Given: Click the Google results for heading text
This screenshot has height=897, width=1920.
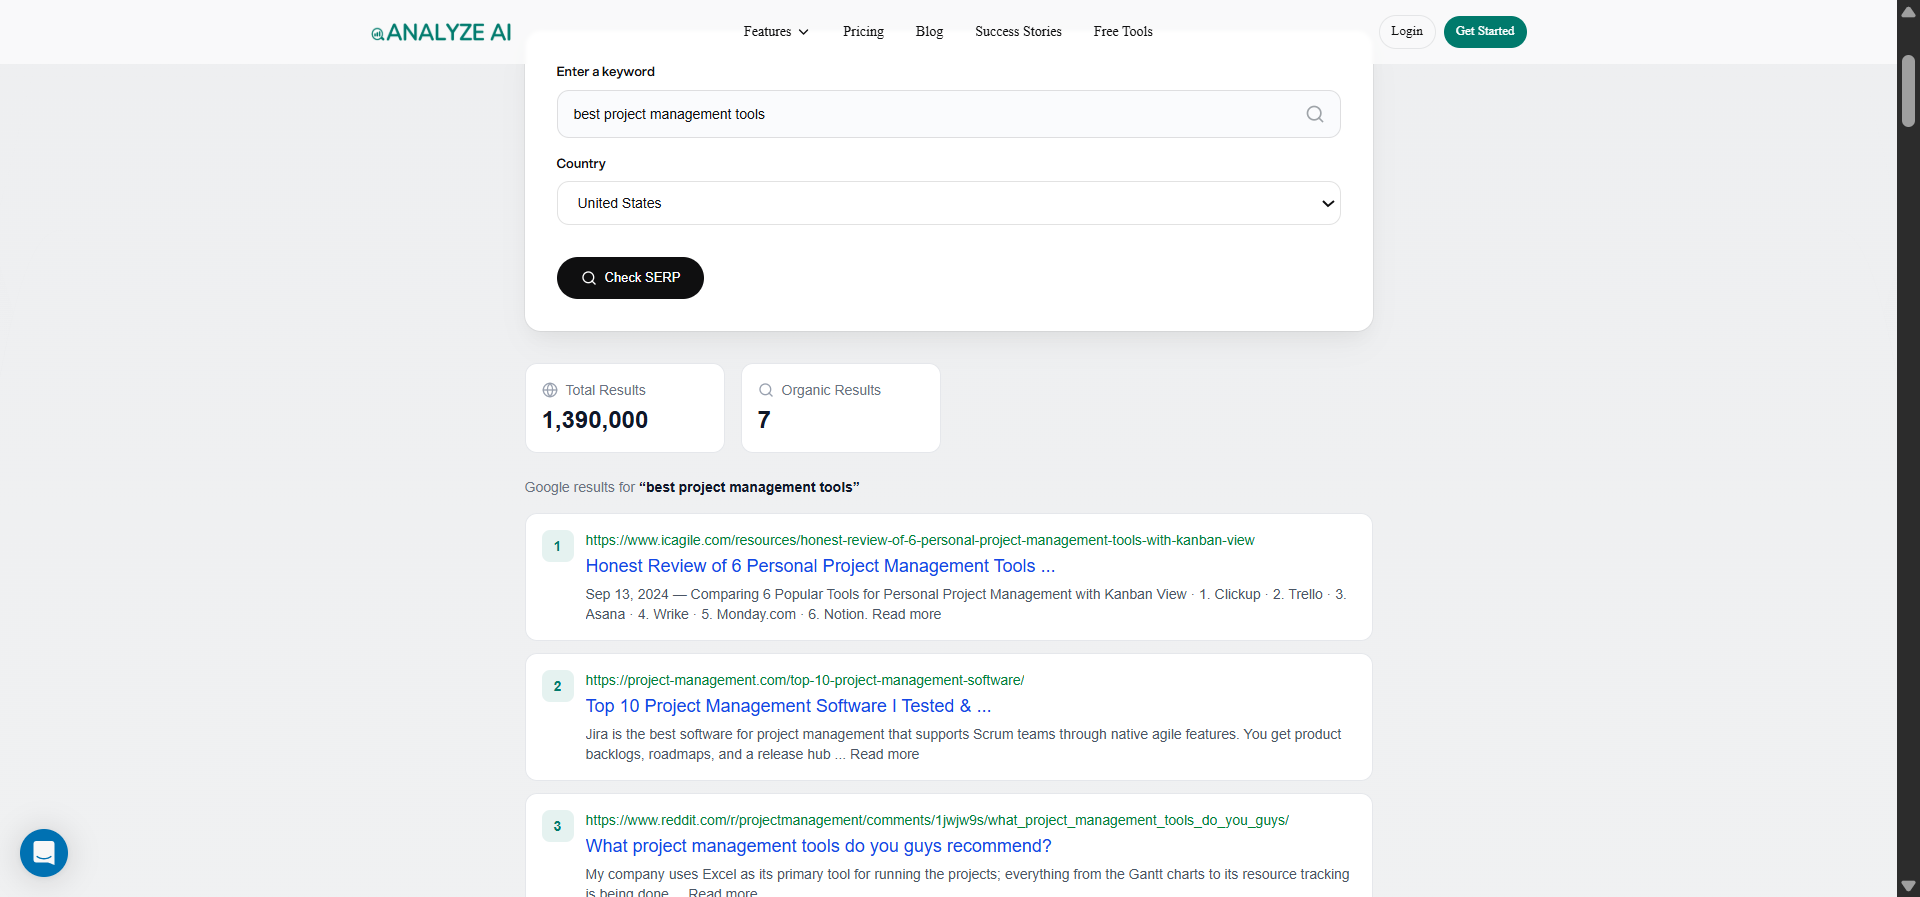Looking at the screenshot, I should (x=692, y=487).
